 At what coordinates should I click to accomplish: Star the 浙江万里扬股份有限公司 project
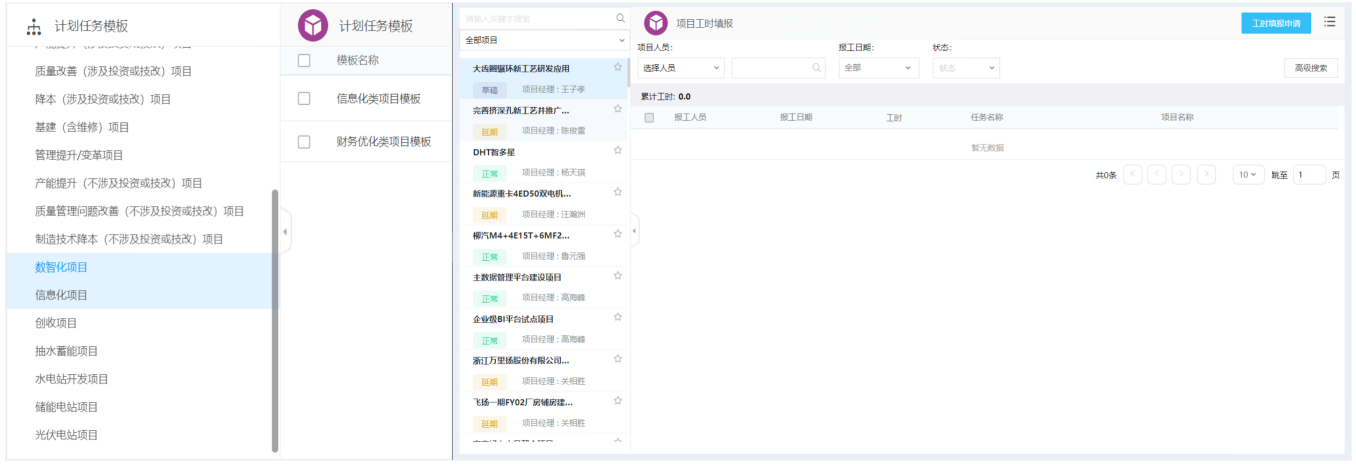(618, 359)
